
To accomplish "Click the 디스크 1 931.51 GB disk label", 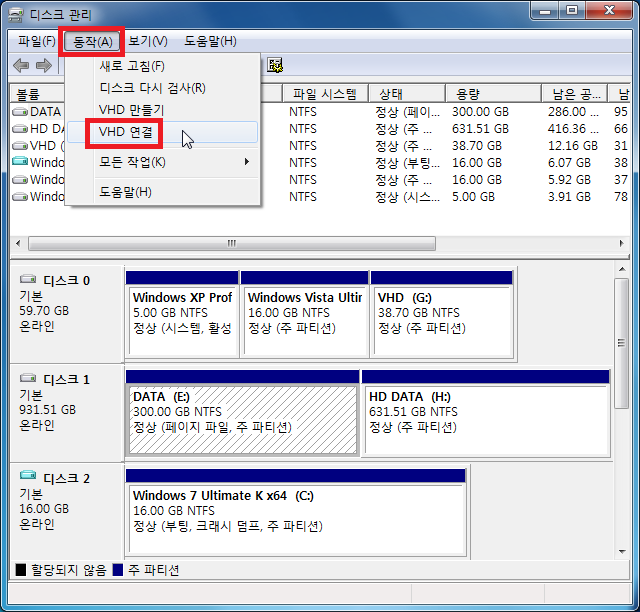I will [66, 413].
